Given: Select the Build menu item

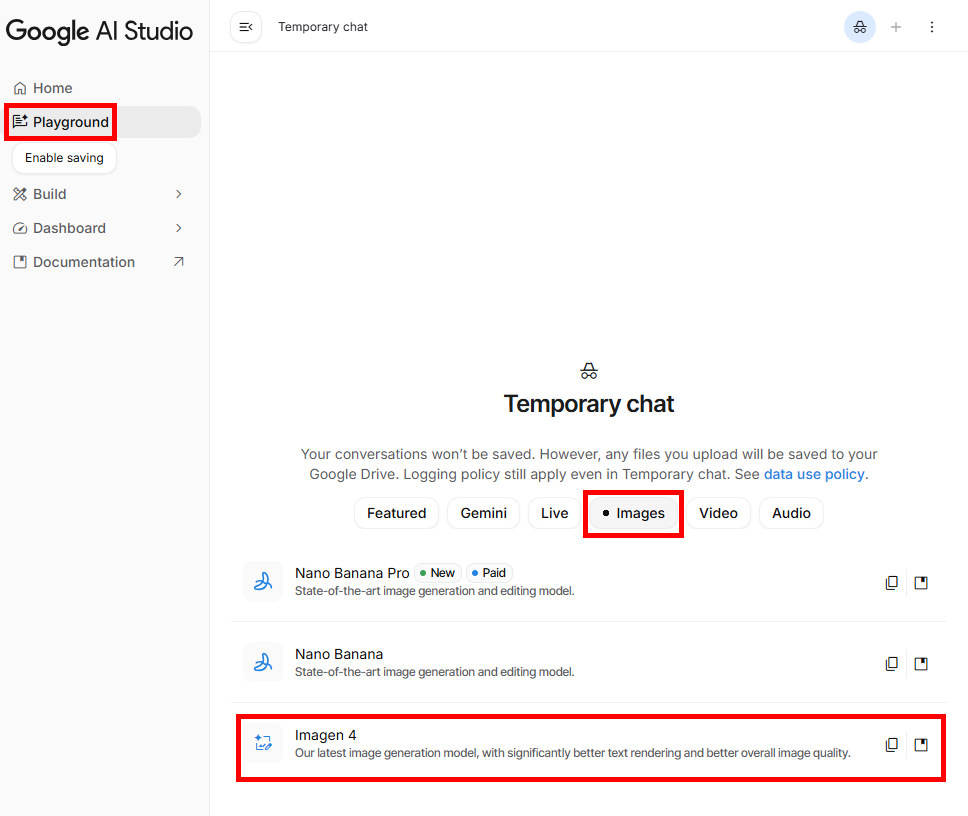Looking at the screenshot, I should click(x=102, y=194).
